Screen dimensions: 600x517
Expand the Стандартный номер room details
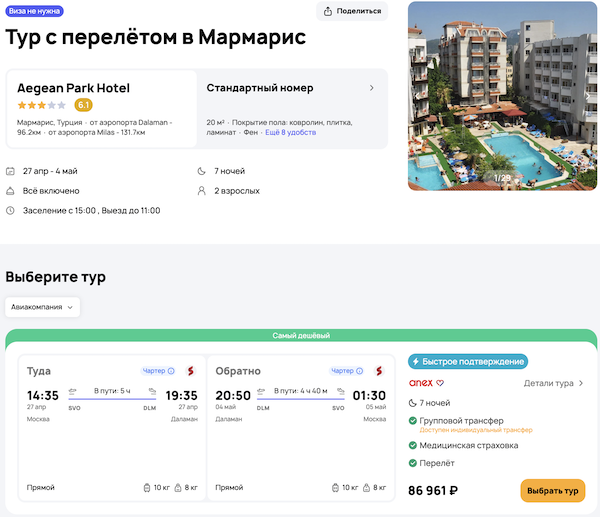click(372, 88)
